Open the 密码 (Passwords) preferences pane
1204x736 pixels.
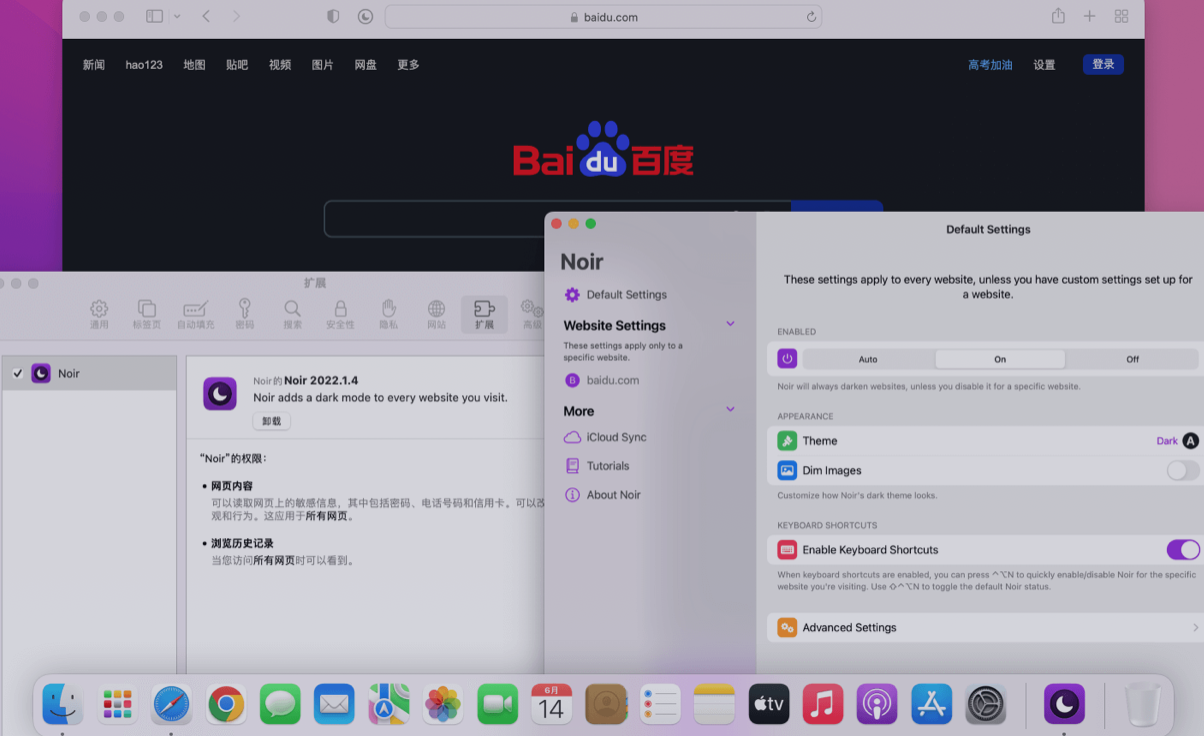(244, 312)
